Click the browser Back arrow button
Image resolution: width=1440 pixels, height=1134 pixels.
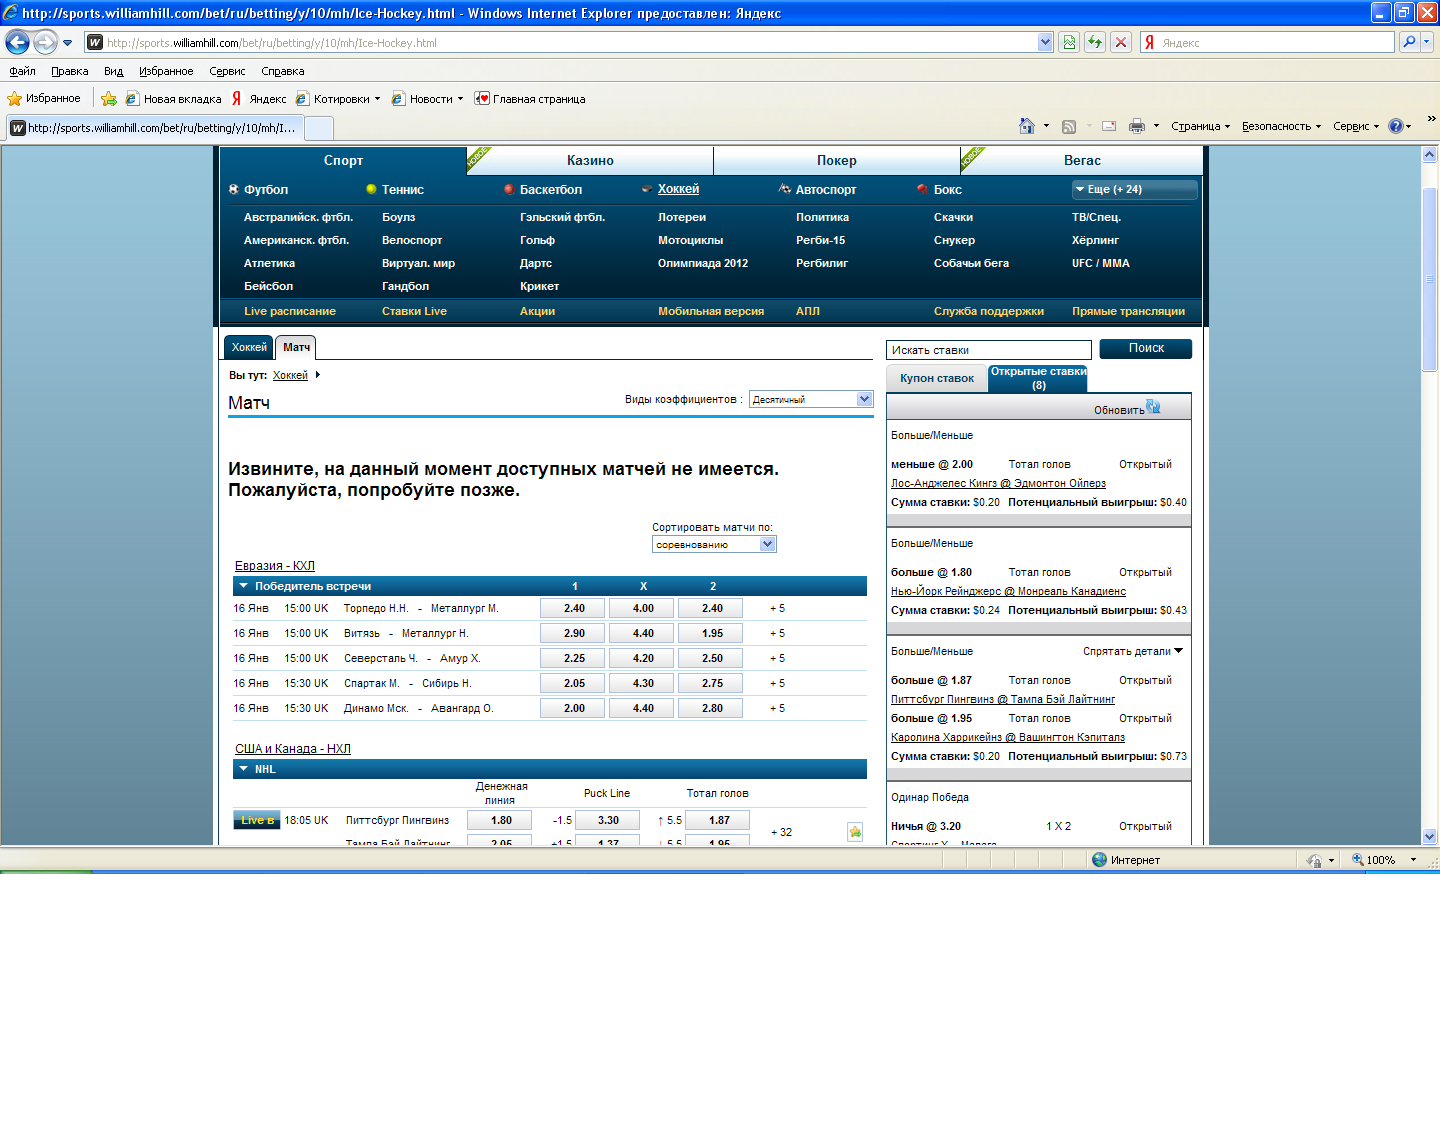click(17, 42)
